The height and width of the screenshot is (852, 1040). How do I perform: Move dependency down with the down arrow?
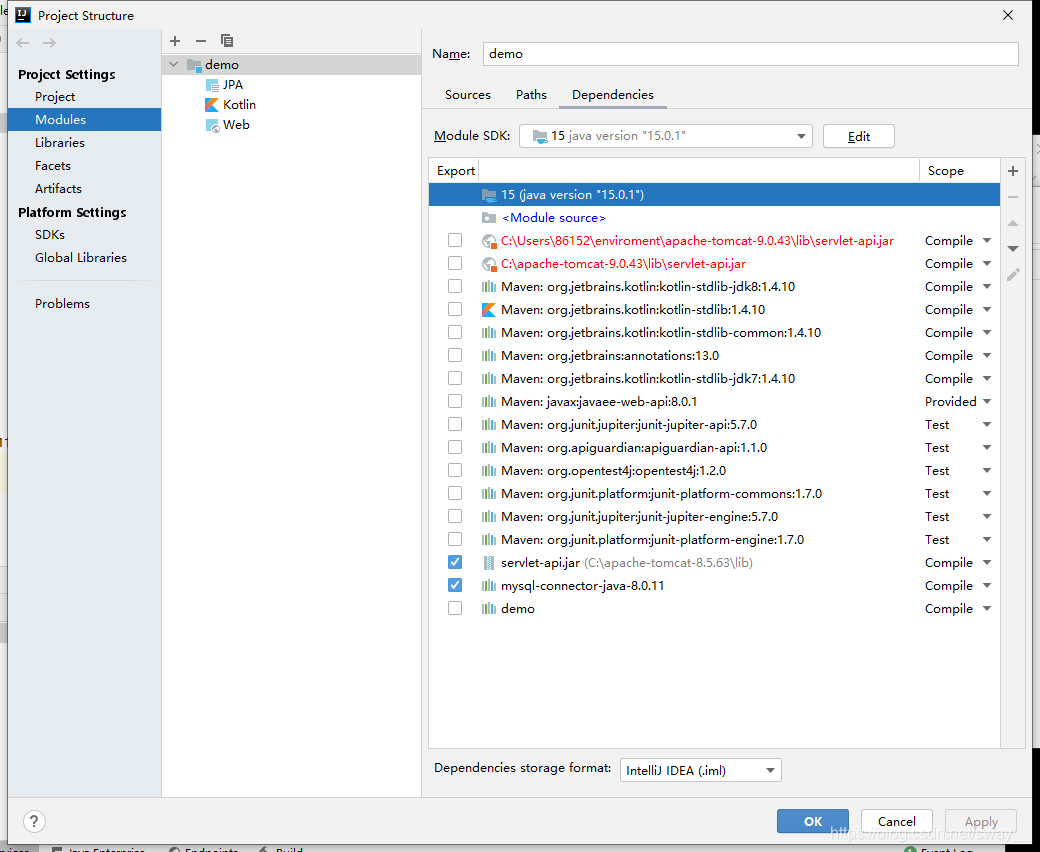click(x=1013, y=249)
